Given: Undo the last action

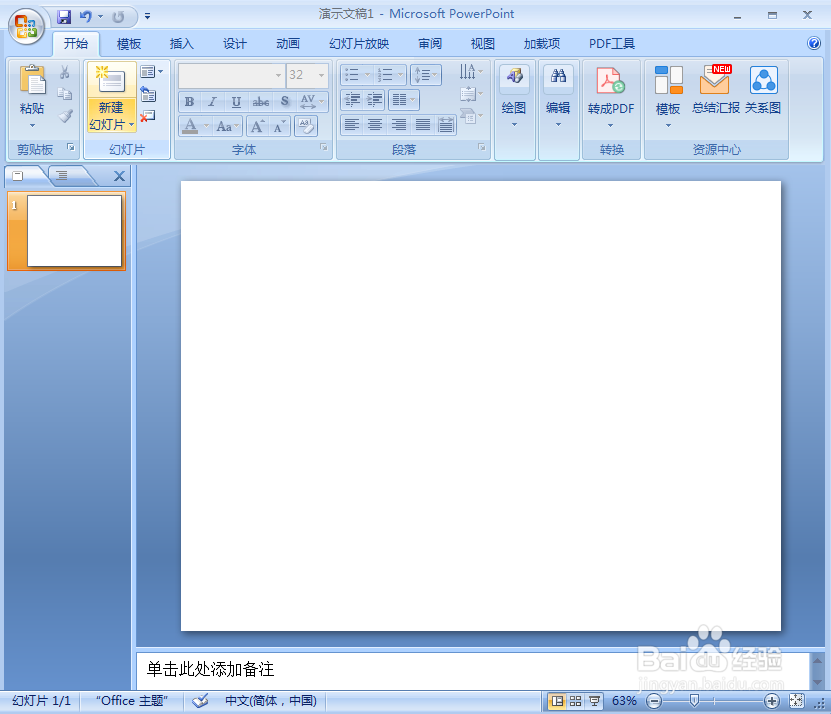Looking at the screenshot, I should (85, 17).
